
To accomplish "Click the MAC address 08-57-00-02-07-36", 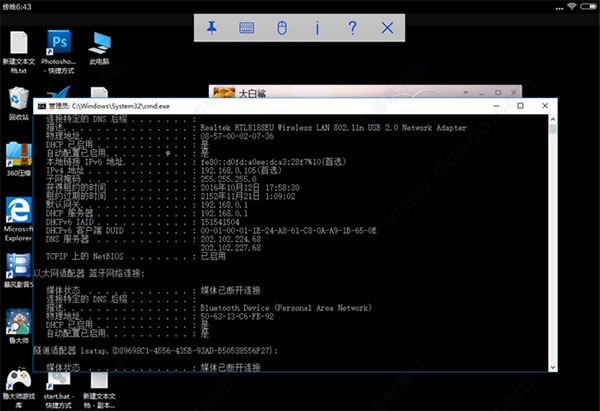I will point(237,136).
